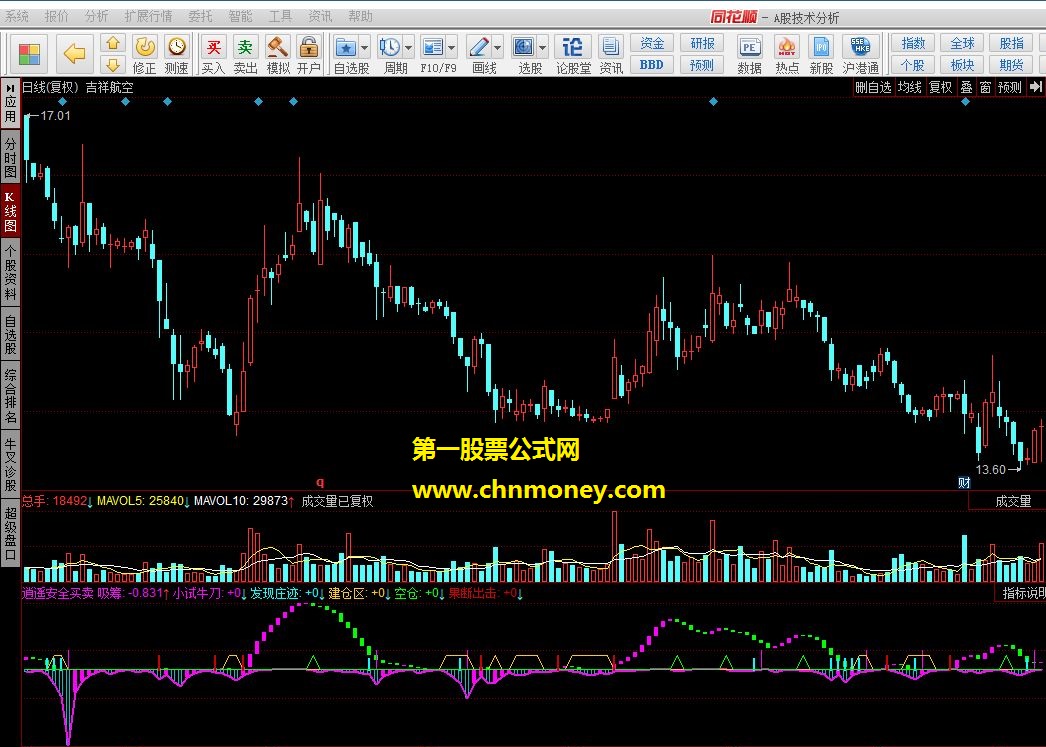Toggle the chart-header 预测 option
The width and height of the screenshot is (1046, 747).
[x=1010, y=87]
